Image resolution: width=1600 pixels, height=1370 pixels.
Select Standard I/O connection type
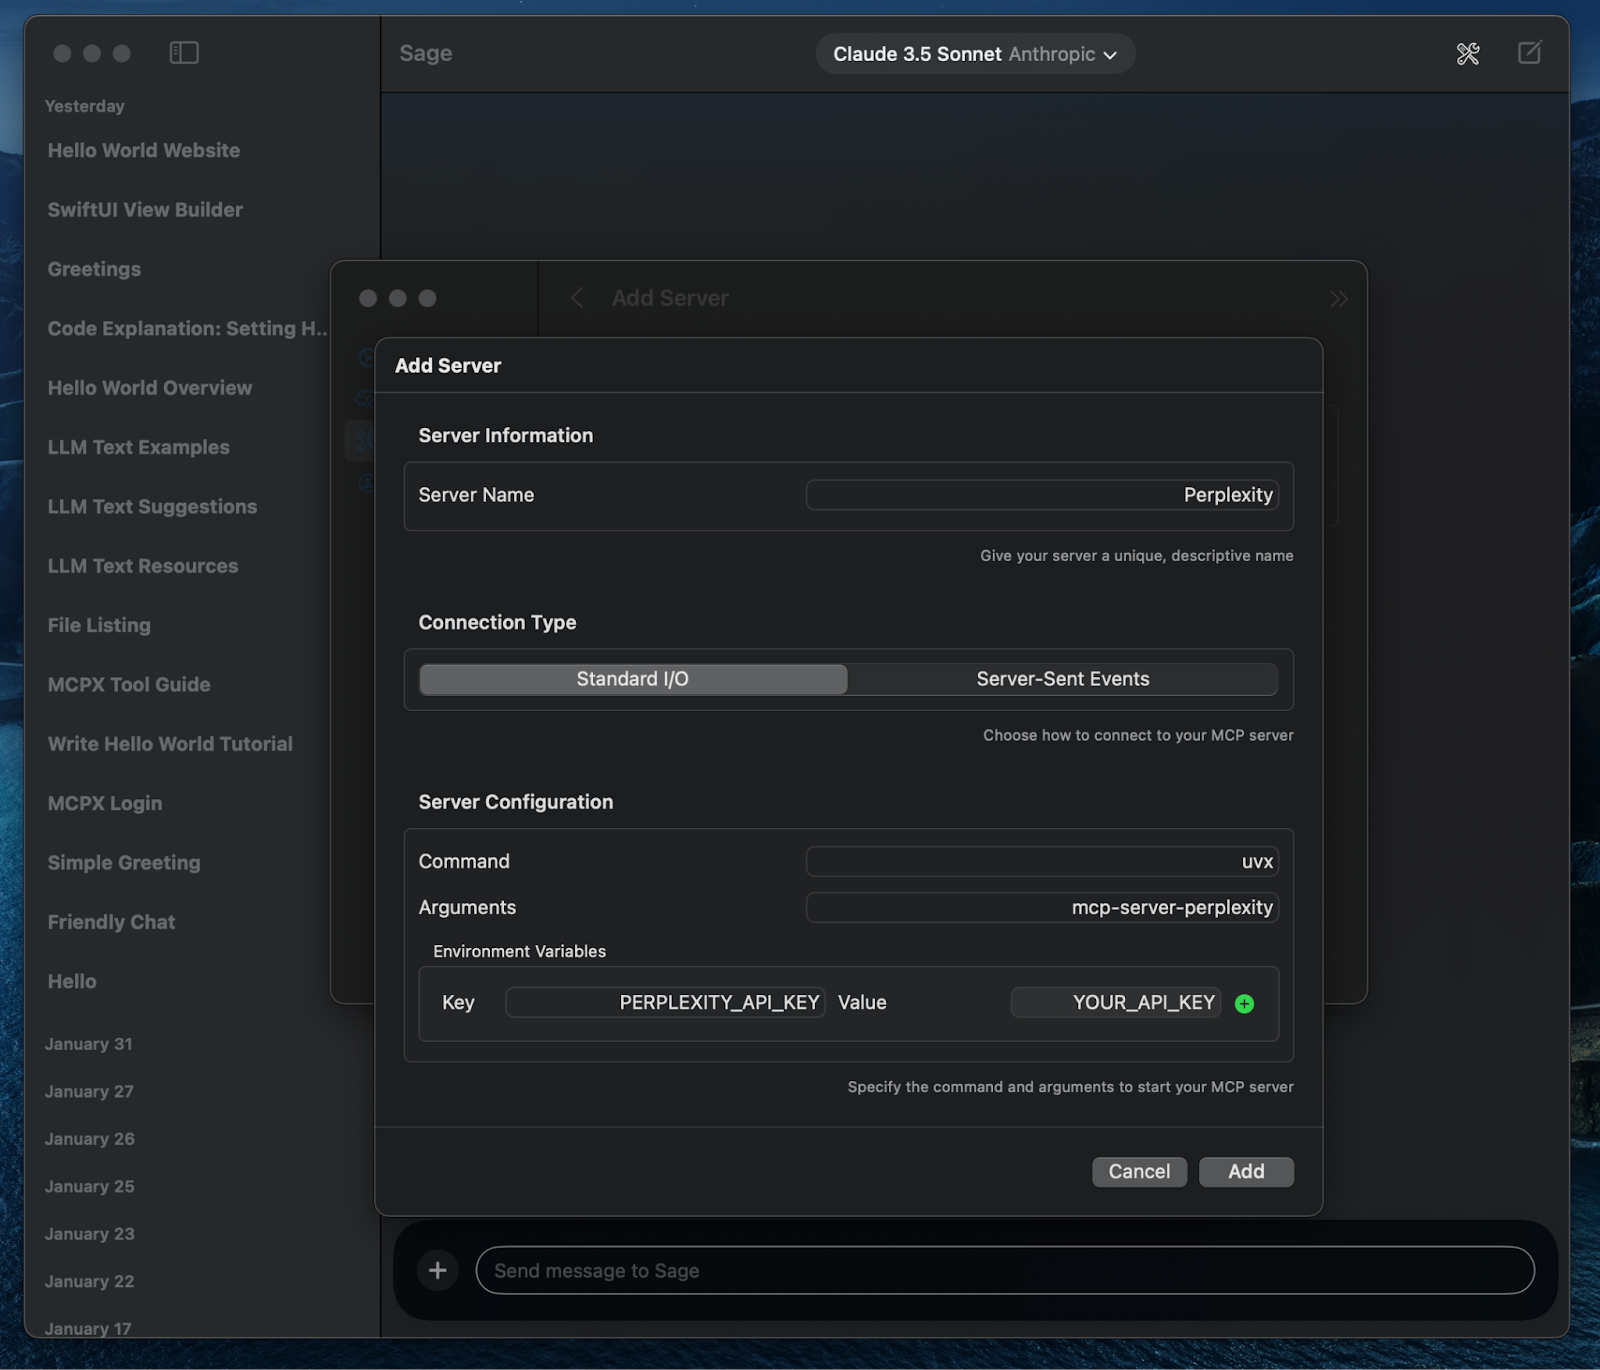pos(633,679)
